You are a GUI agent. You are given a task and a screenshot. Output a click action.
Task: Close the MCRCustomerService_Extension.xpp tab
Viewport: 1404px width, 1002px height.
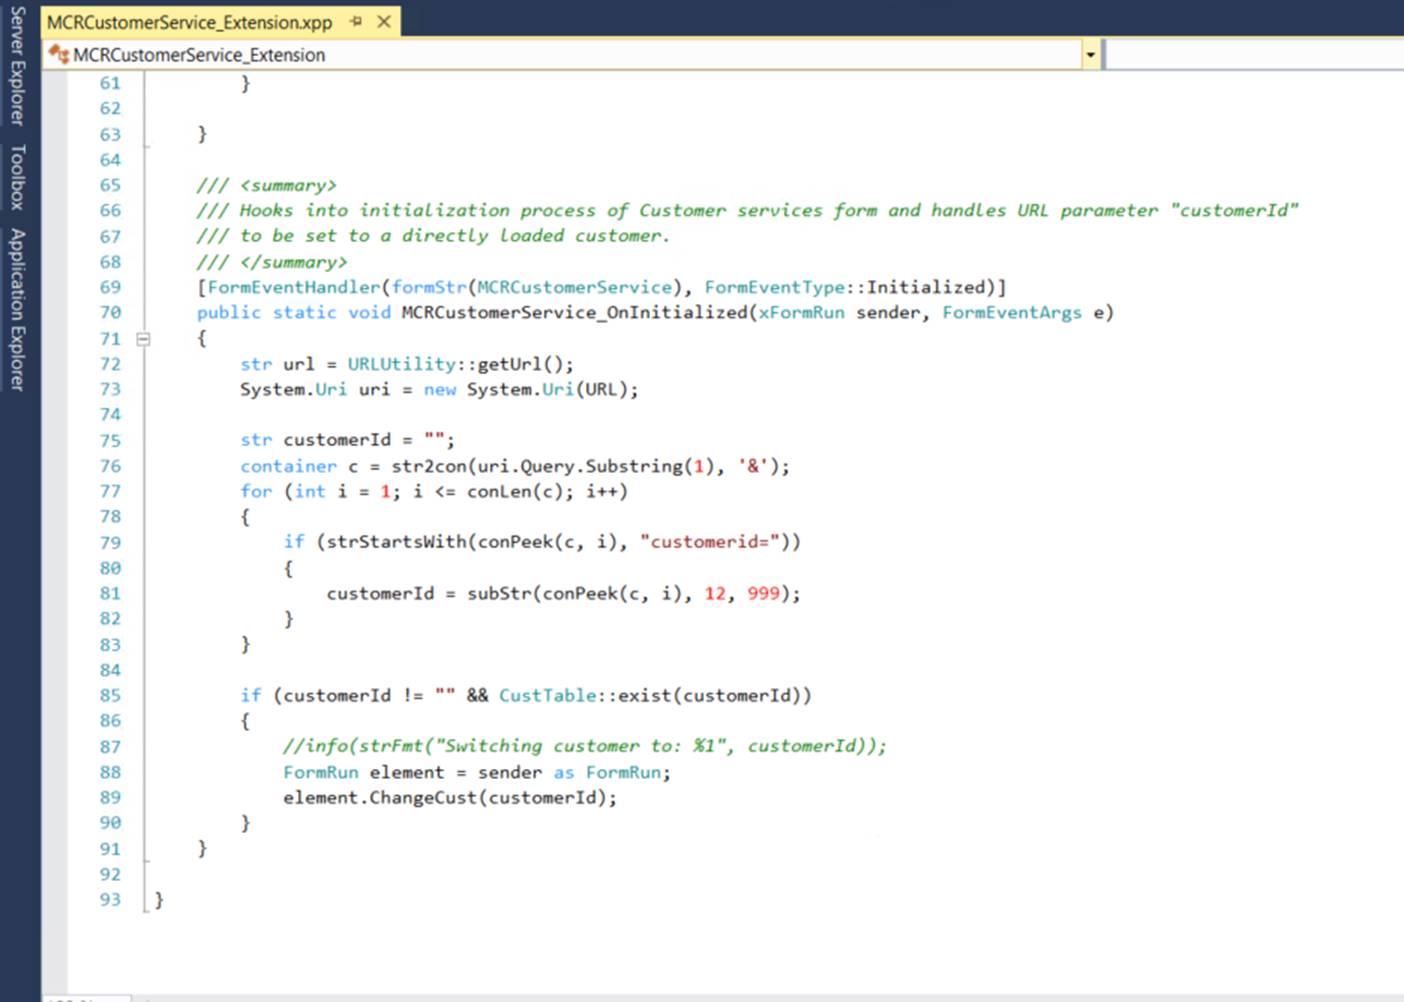pos(384,21)
